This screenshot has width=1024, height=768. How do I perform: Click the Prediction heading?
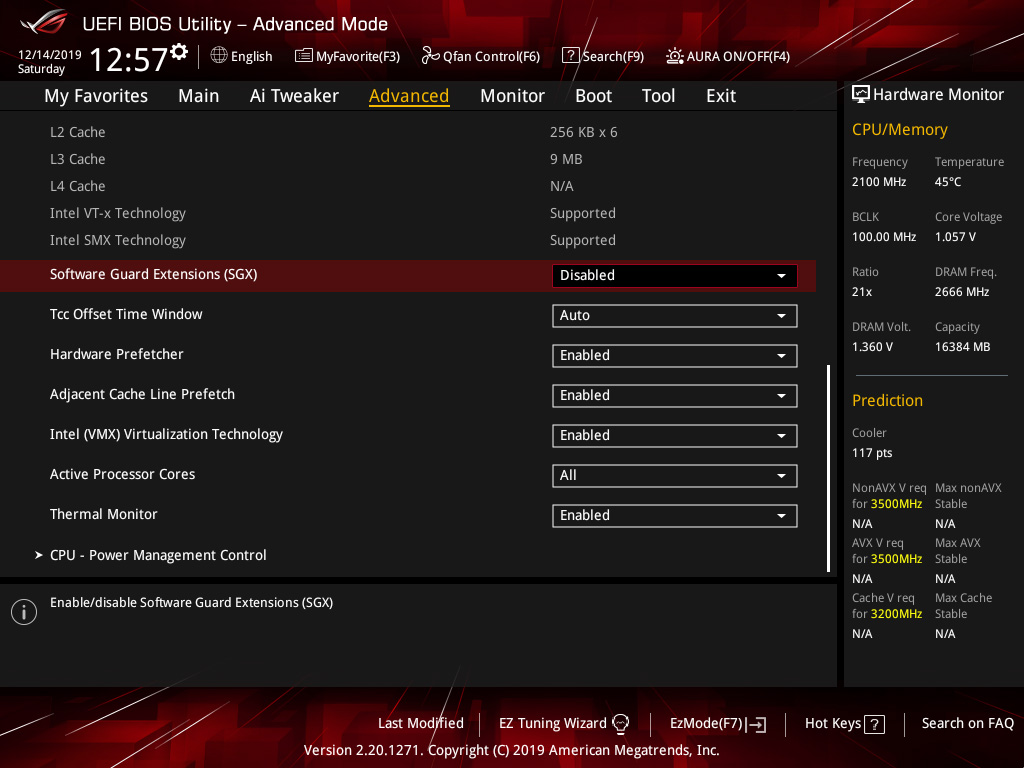tap(887, 400)
